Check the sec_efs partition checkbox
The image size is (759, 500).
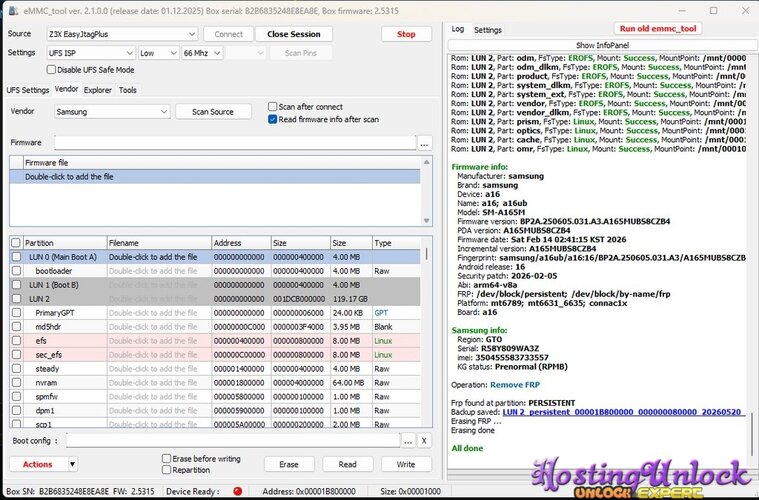(16, 355)
